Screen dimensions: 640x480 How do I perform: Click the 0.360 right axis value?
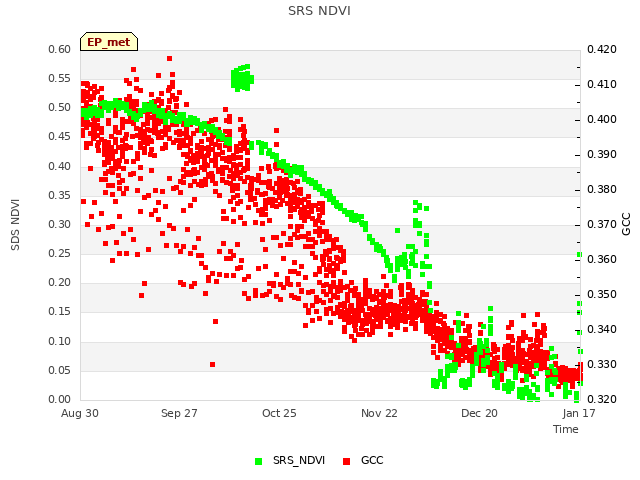[x=602, y=259]
